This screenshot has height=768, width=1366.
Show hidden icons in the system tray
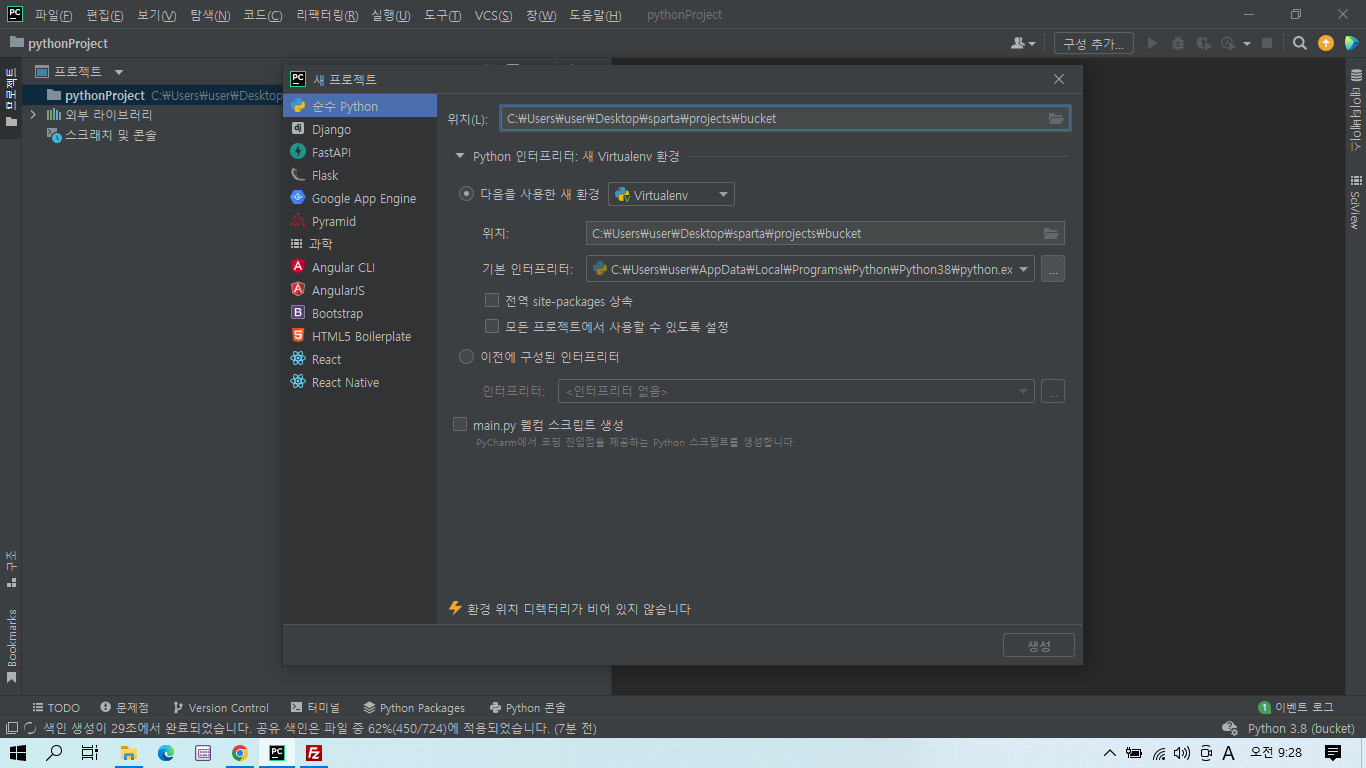click(x=1109, y=753)
